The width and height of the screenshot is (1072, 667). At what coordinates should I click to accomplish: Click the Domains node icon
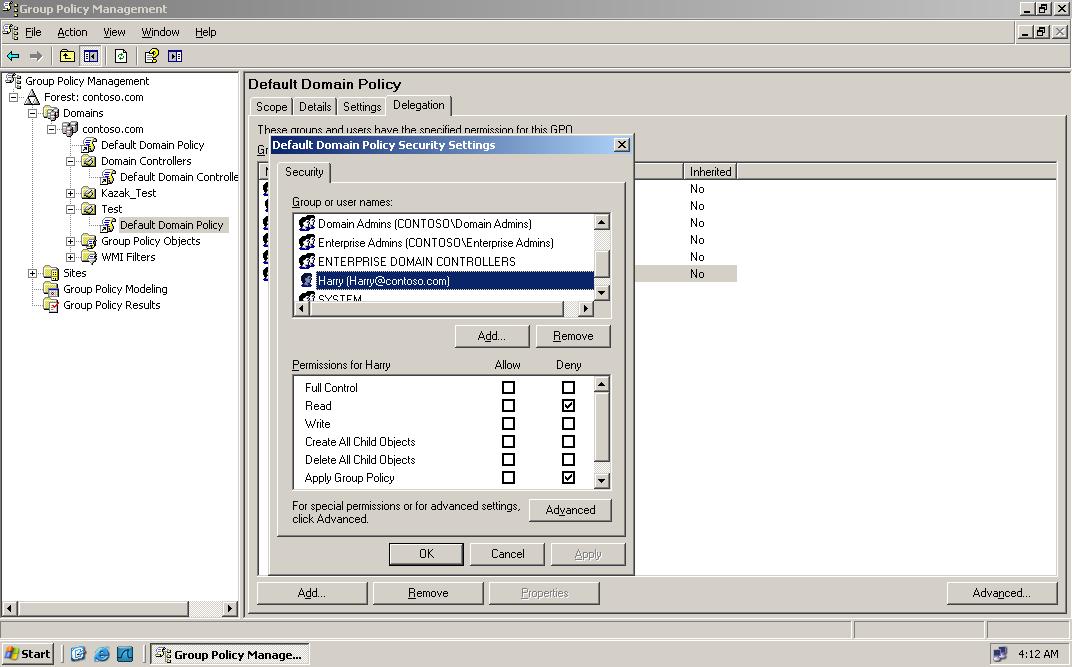pyautogui.click(x=51, y=113)
